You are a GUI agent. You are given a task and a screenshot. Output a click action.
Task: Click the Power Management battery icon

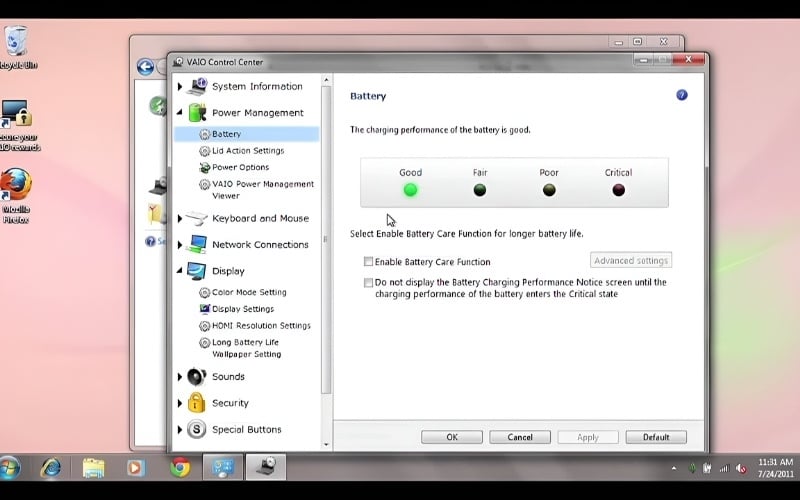tap(196, 113)
